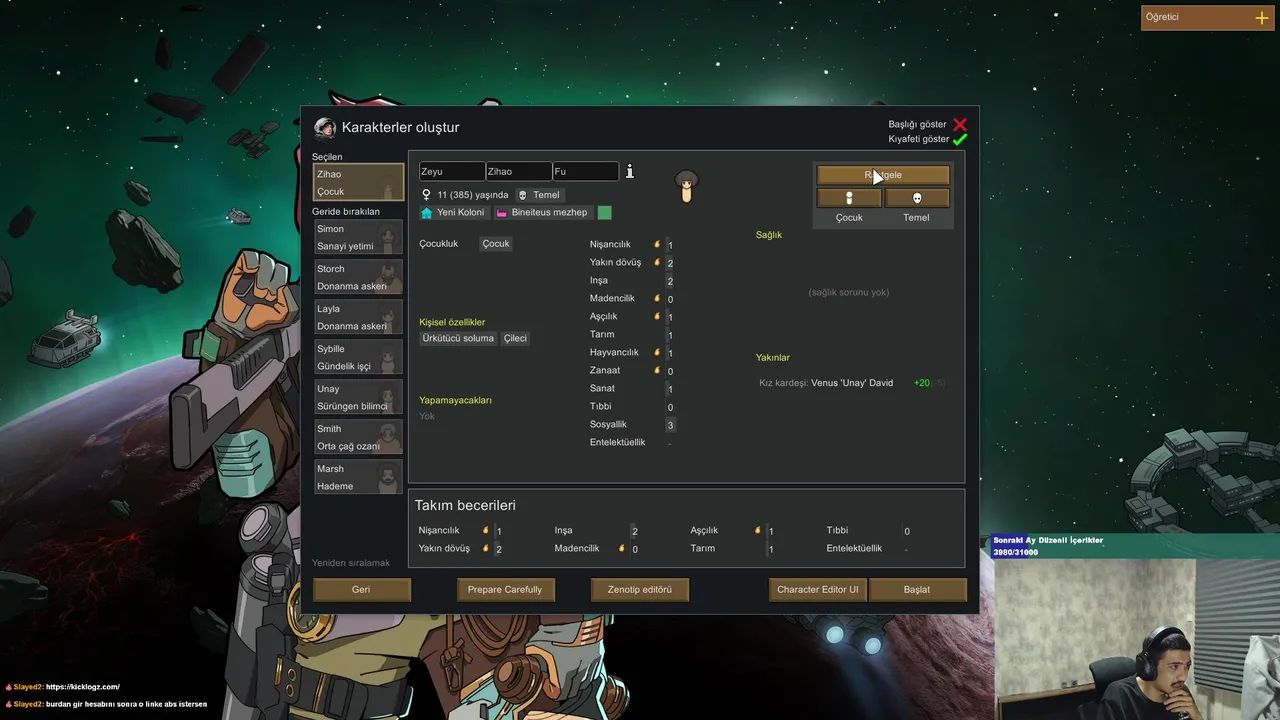Toggle Başlığı göster red X checkbox
Image resolution: width=1280 pixels, height=720 pixels.
(x=960, y=124)
